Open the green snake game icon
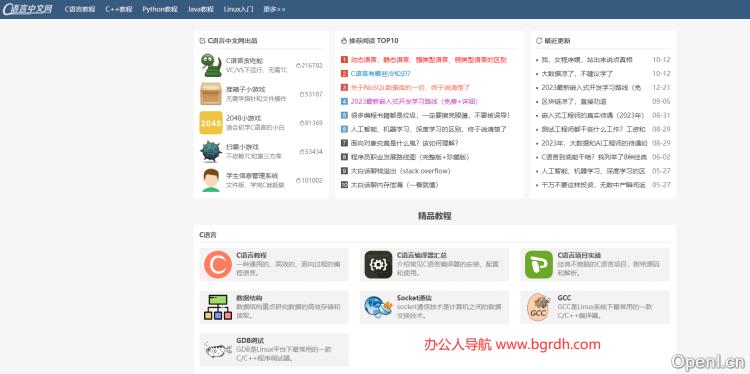 pyautogui.click(x=210, y=65)
